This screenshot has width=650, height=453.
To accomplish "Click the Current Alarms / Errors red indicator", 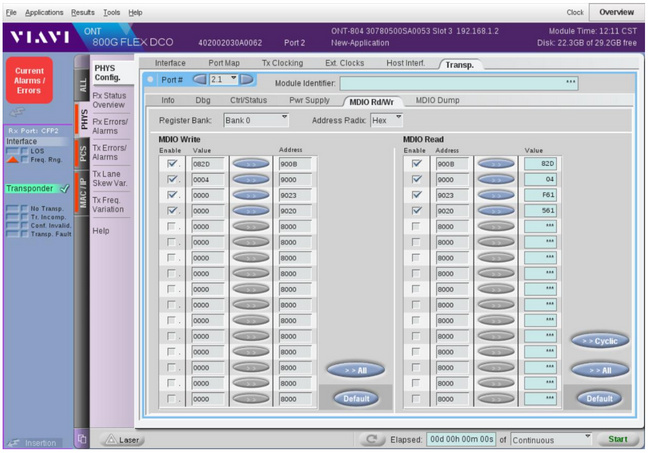I will click(x=30, y=81).
